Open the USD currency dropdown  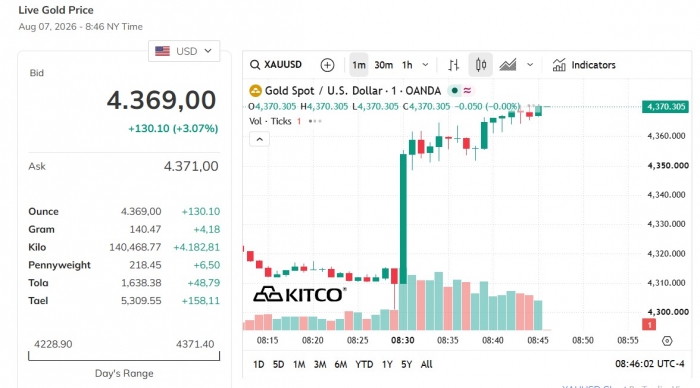coord(184,51)
